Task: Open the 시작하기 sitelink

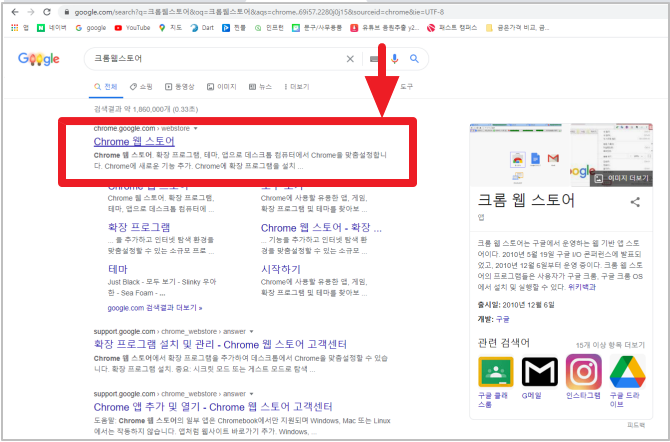Action: 281,269
